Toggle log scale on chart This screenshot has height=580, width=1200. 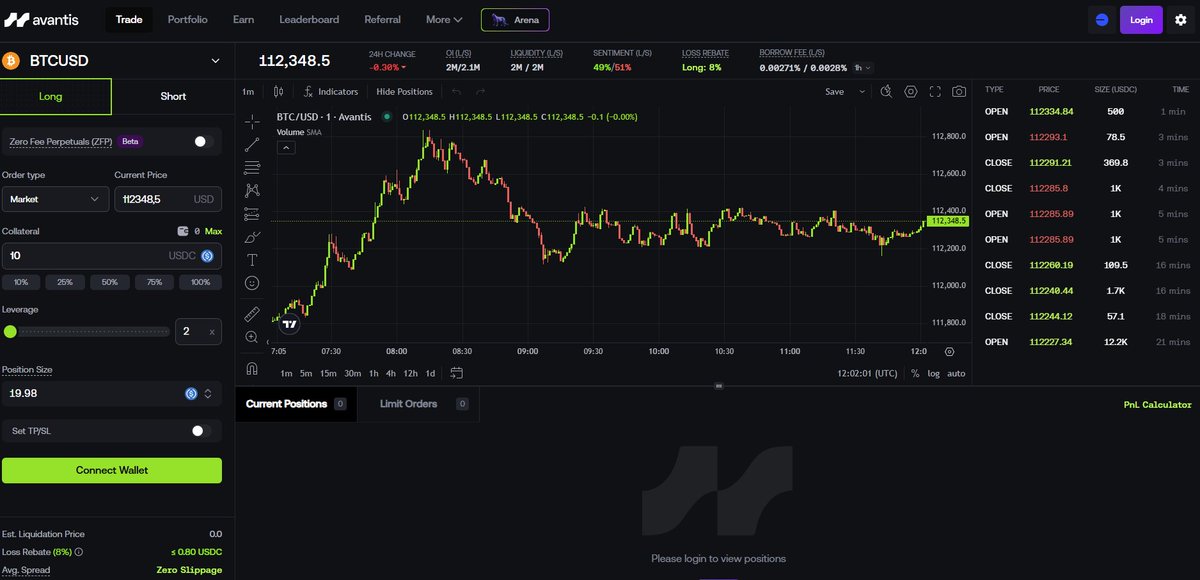(933, 373)
